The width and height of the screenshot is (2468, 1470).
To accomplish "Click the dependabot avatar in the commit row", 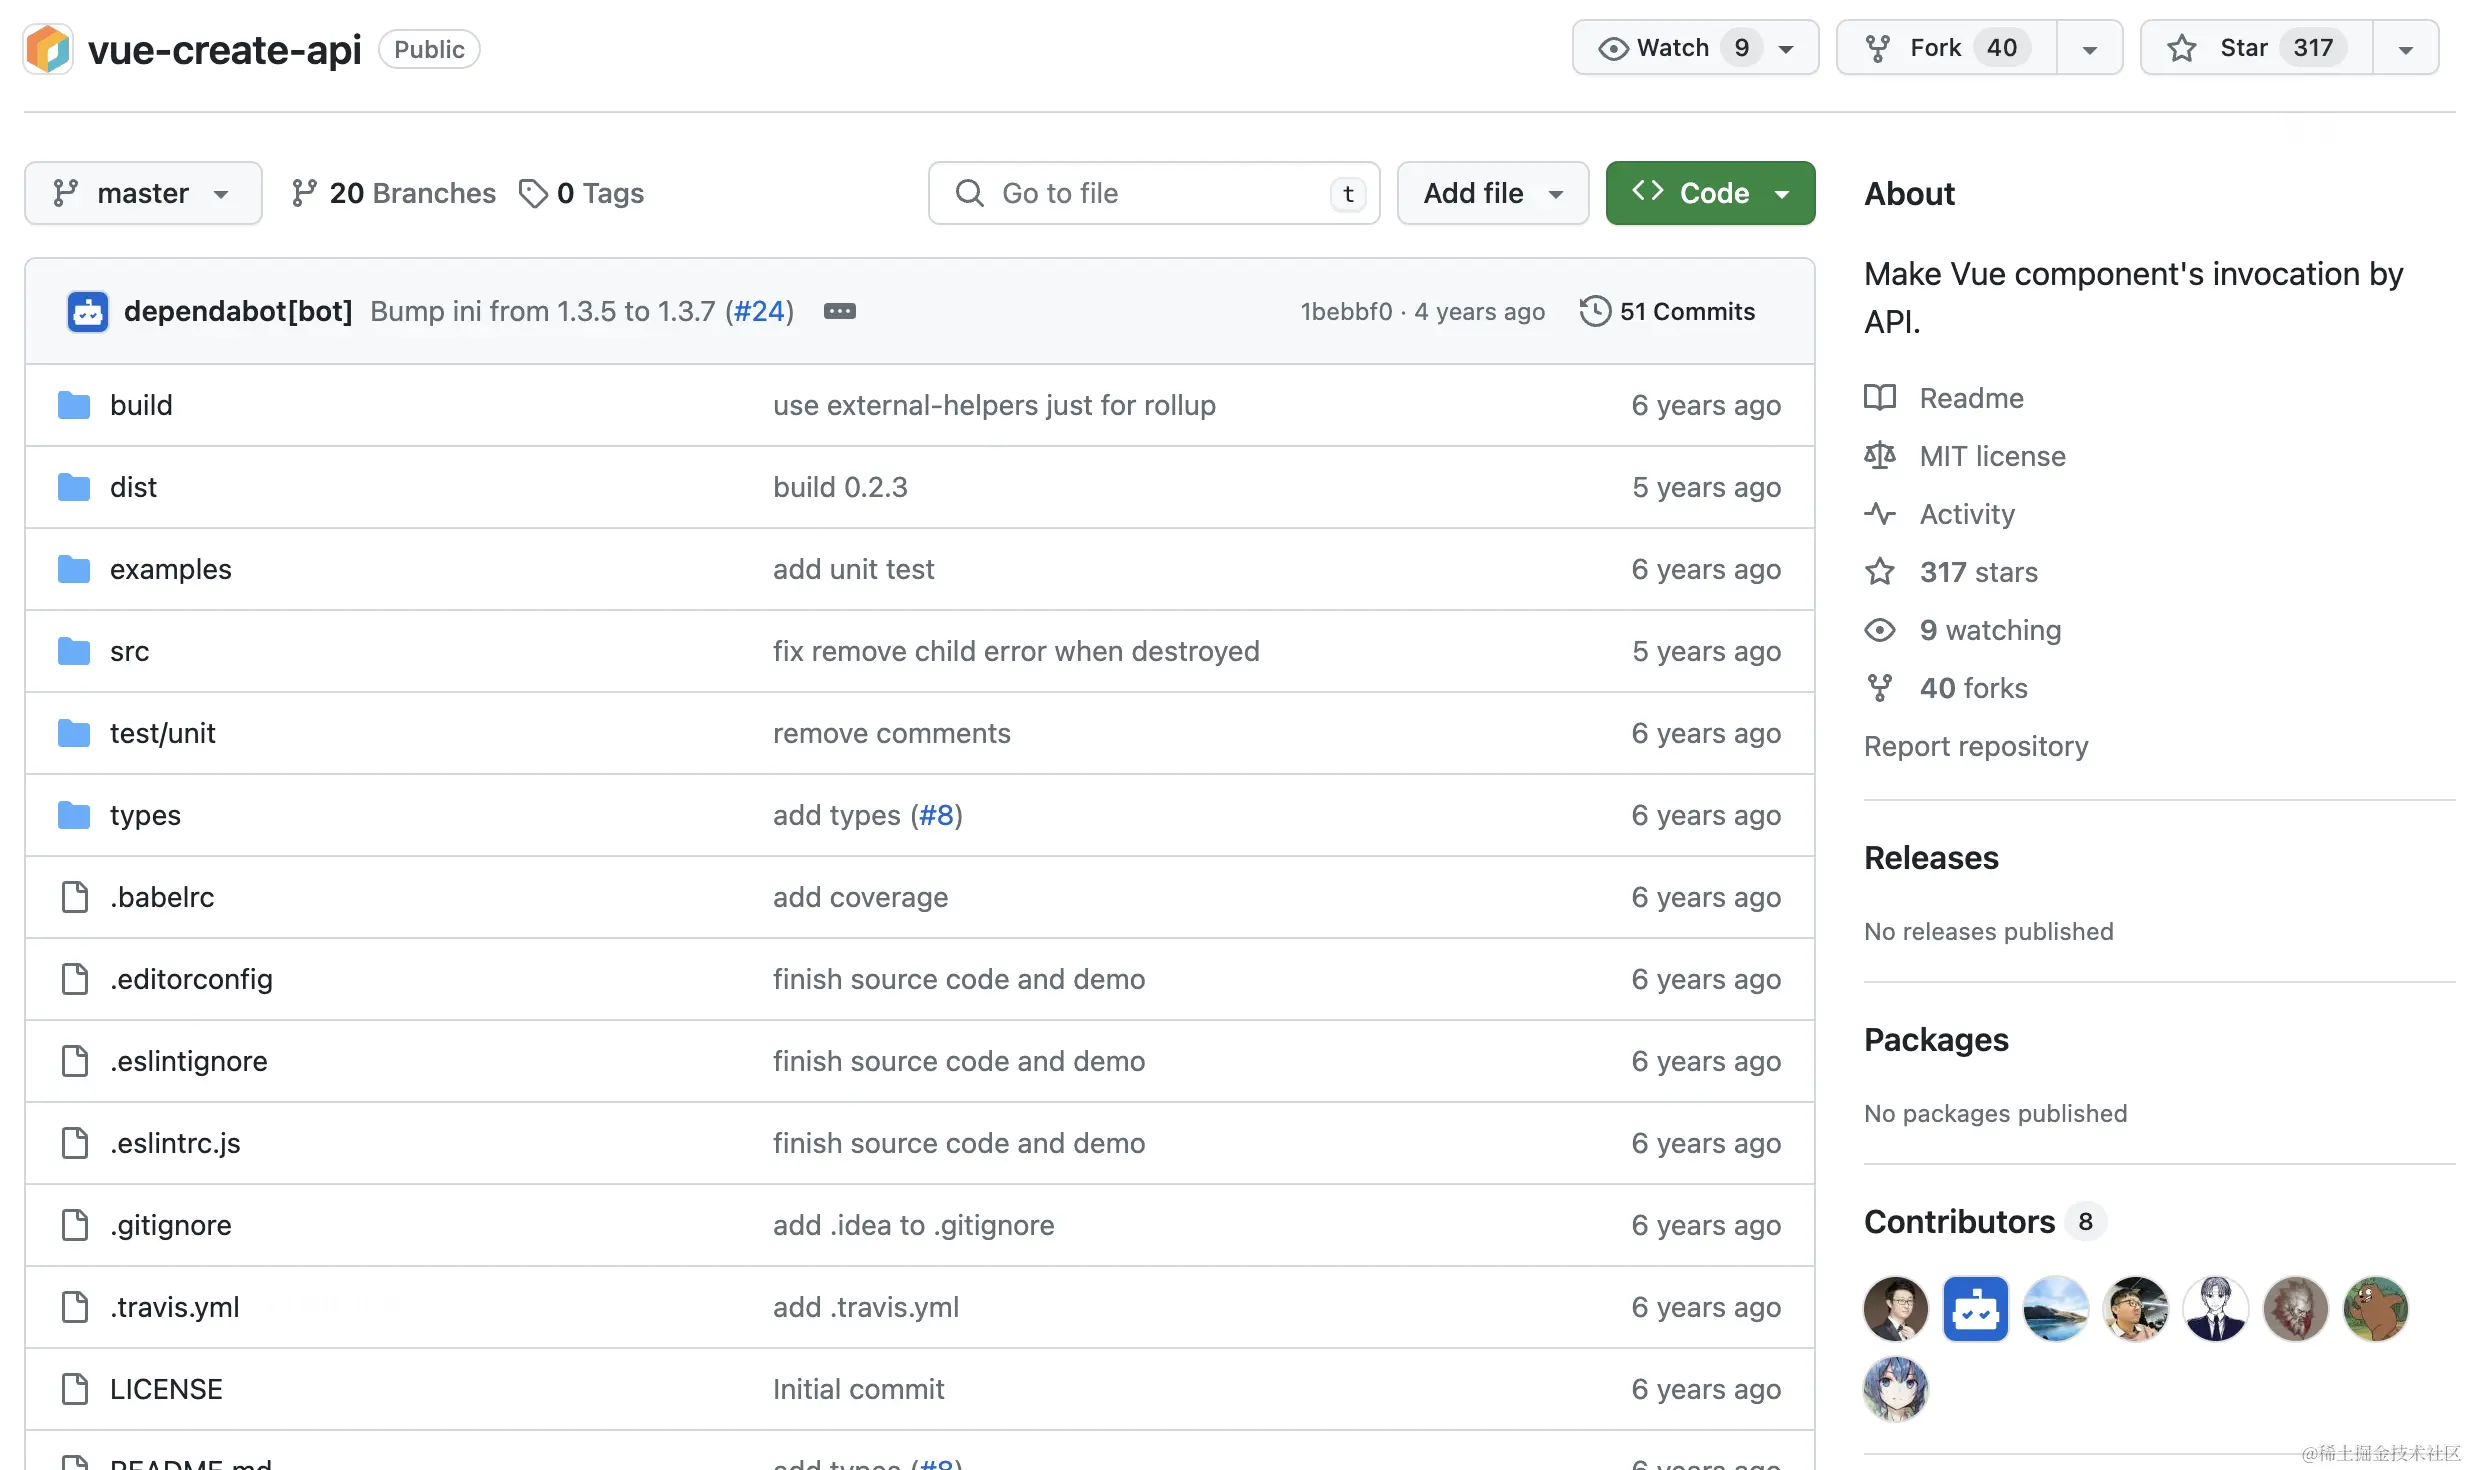I will tap(87, 312).
